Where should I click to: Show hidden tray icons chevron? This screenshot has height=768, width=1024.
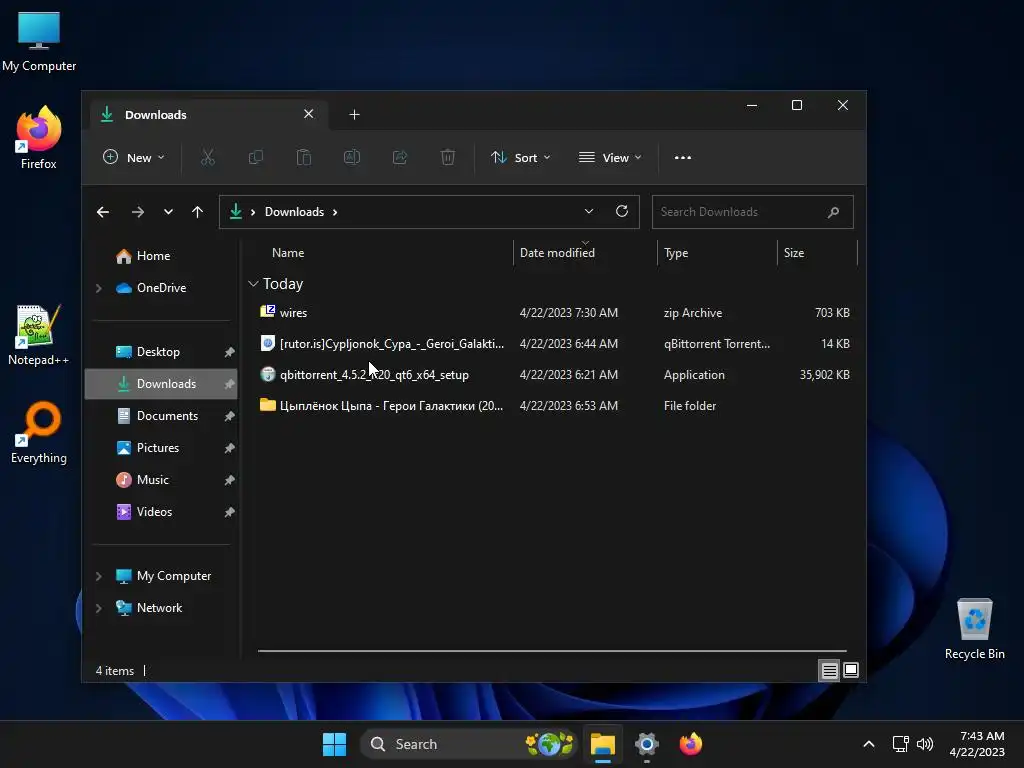[x=869, y=744]
